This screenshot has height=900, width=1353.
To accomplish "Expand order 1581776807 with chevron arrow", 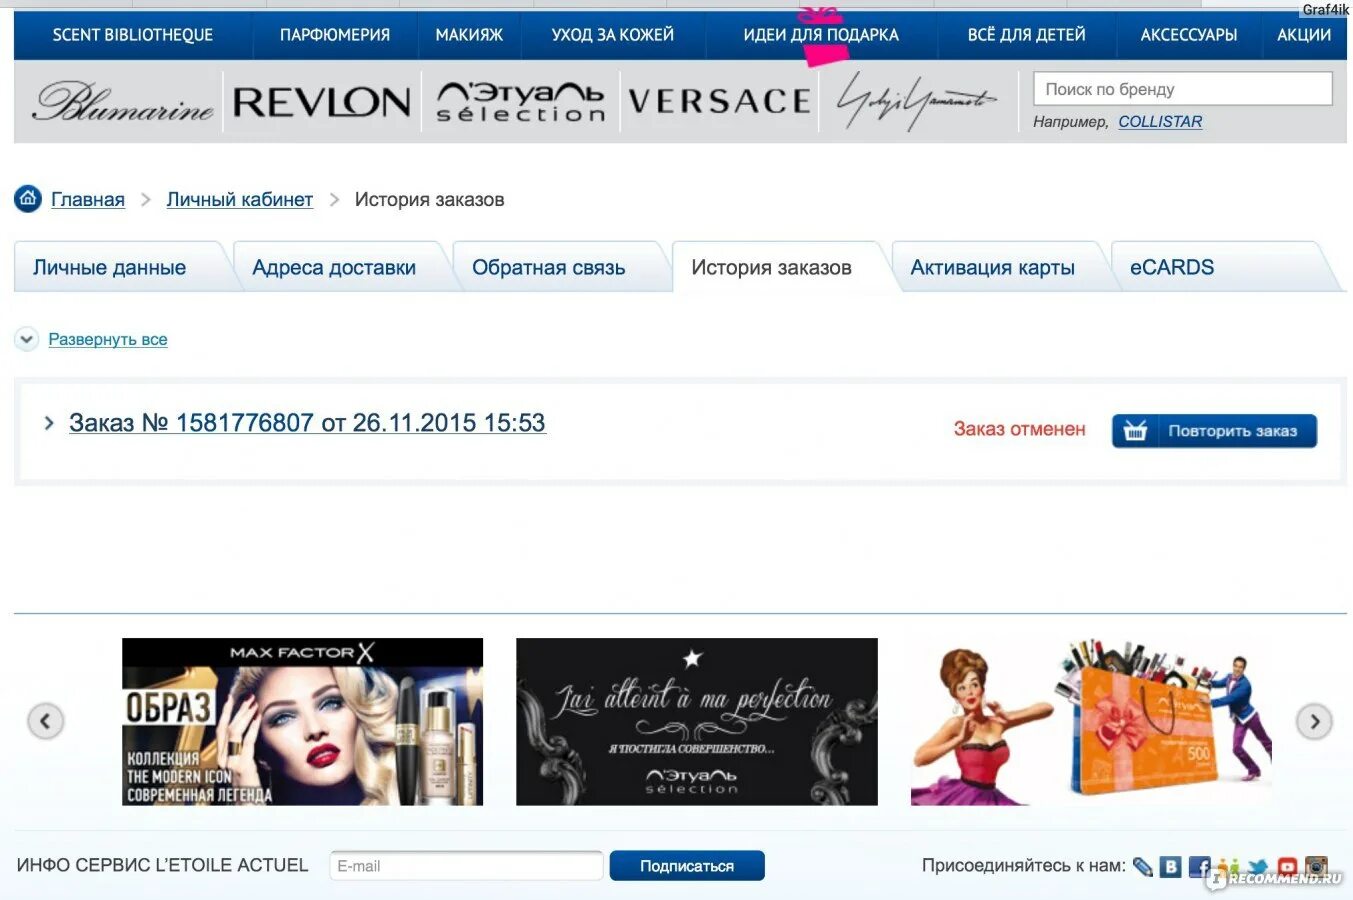I will point(49,423).
